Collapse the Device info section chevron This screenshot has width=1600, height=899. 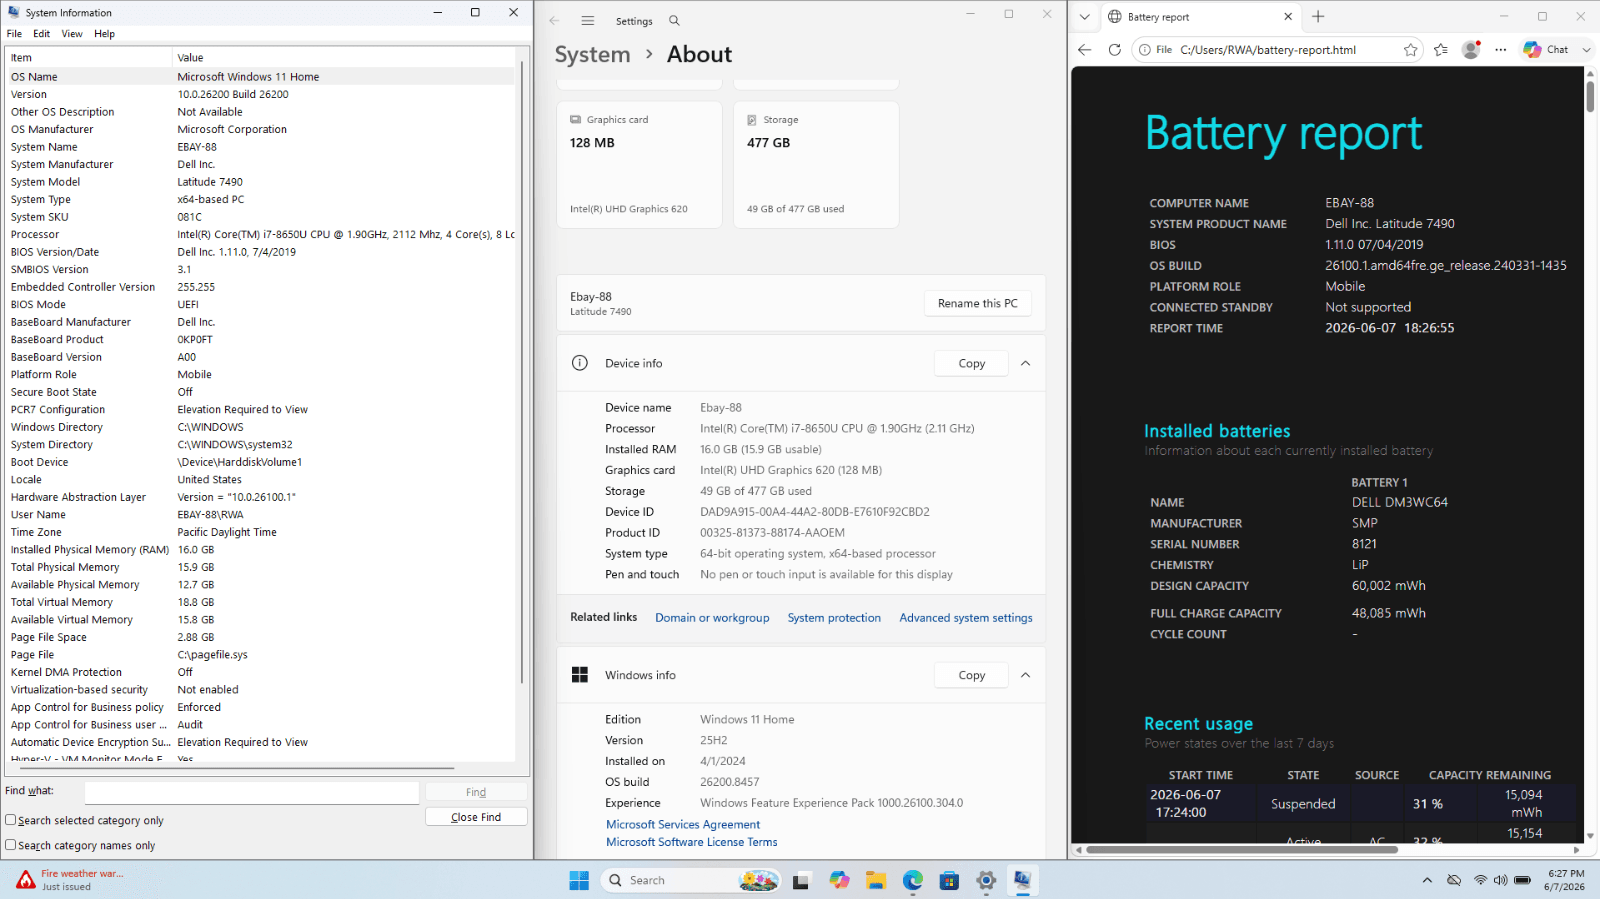click(x=1025, y=363)
